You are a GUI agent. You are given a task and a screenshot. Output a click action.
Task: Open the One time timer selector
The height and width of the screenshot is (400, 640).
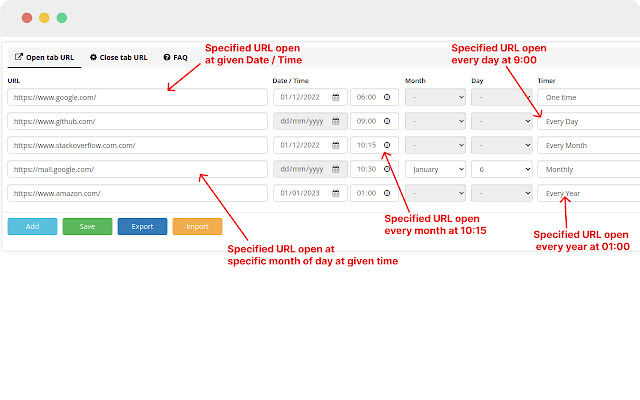589,97
